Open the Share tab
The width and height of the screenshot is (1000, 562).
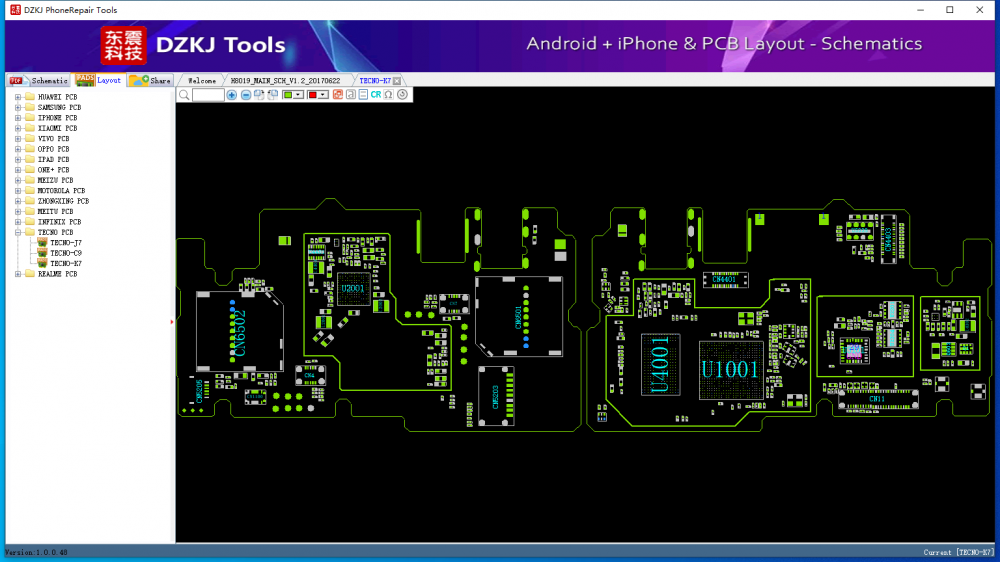coord(151,80)
